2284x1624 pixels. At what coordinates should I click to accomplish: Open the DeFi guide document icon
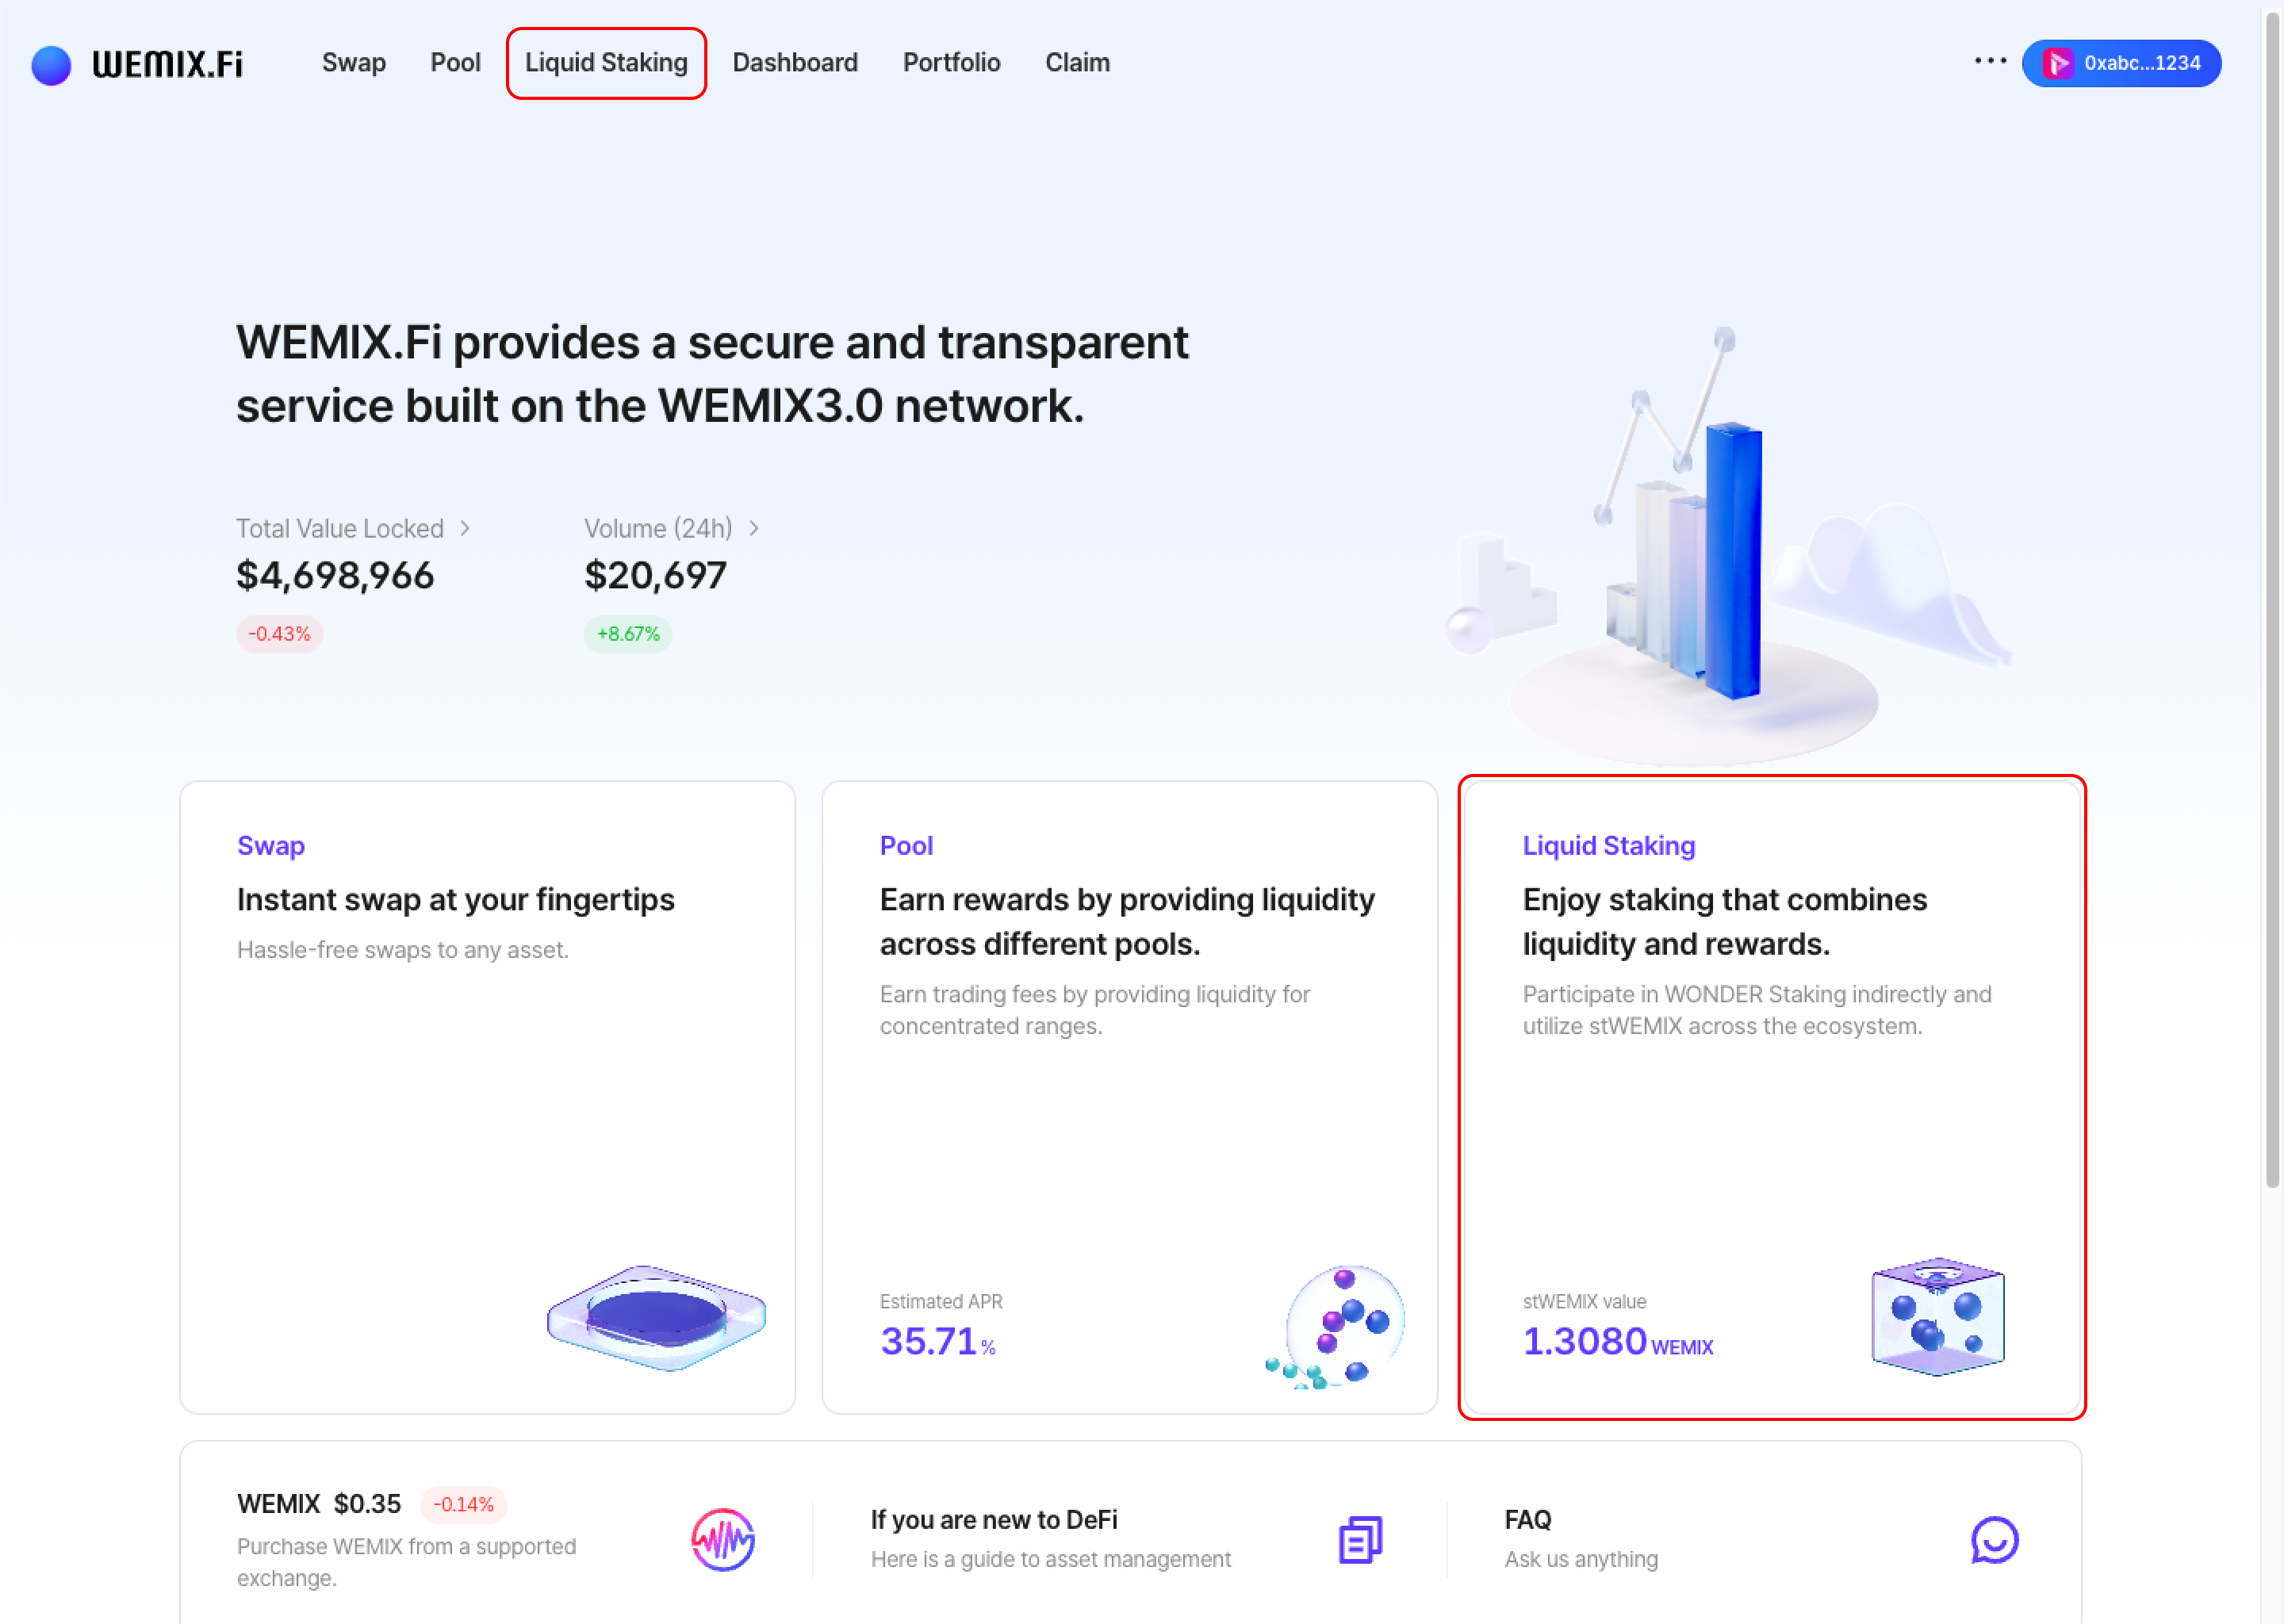coord(1360,1539)
